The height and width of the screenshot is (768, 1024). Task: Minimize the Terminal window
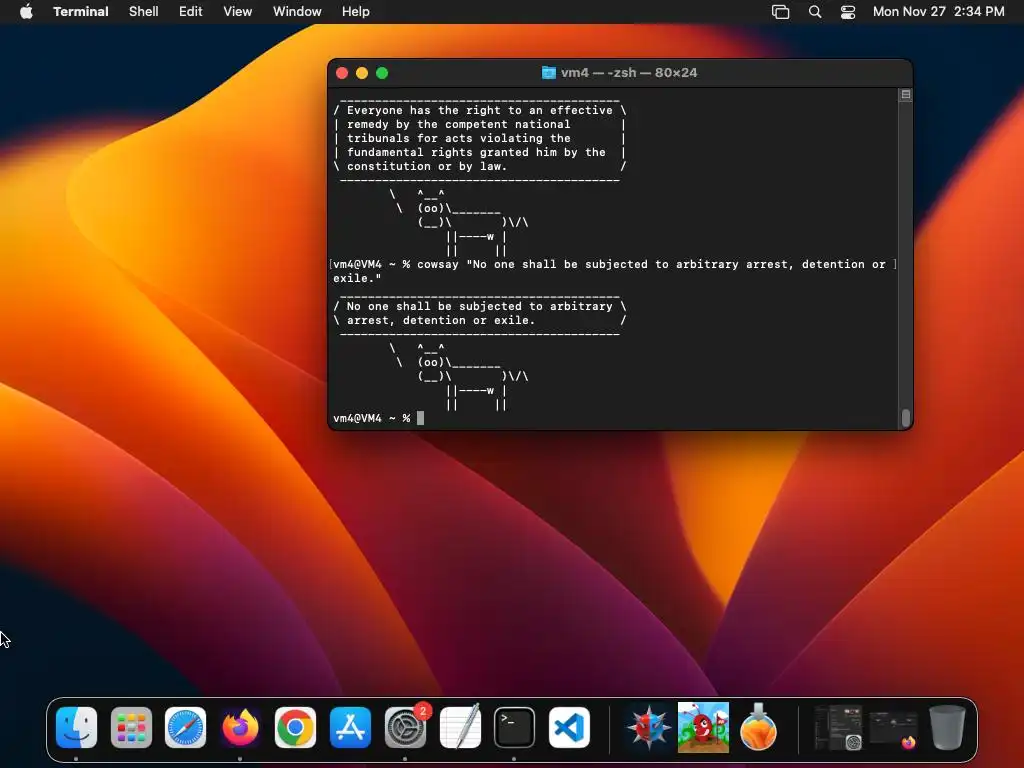(x=362, y=73)
